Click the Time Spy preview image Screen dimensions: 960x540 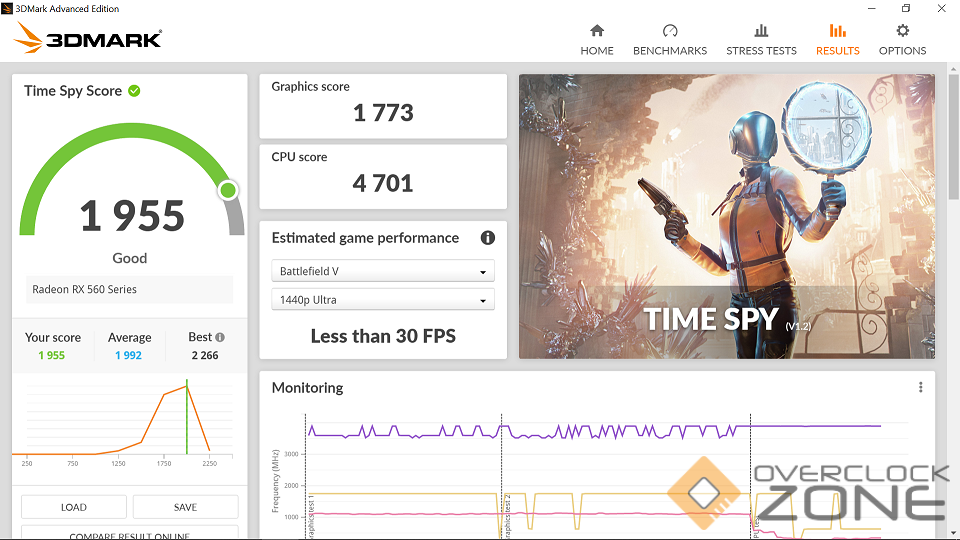[727, 216]
